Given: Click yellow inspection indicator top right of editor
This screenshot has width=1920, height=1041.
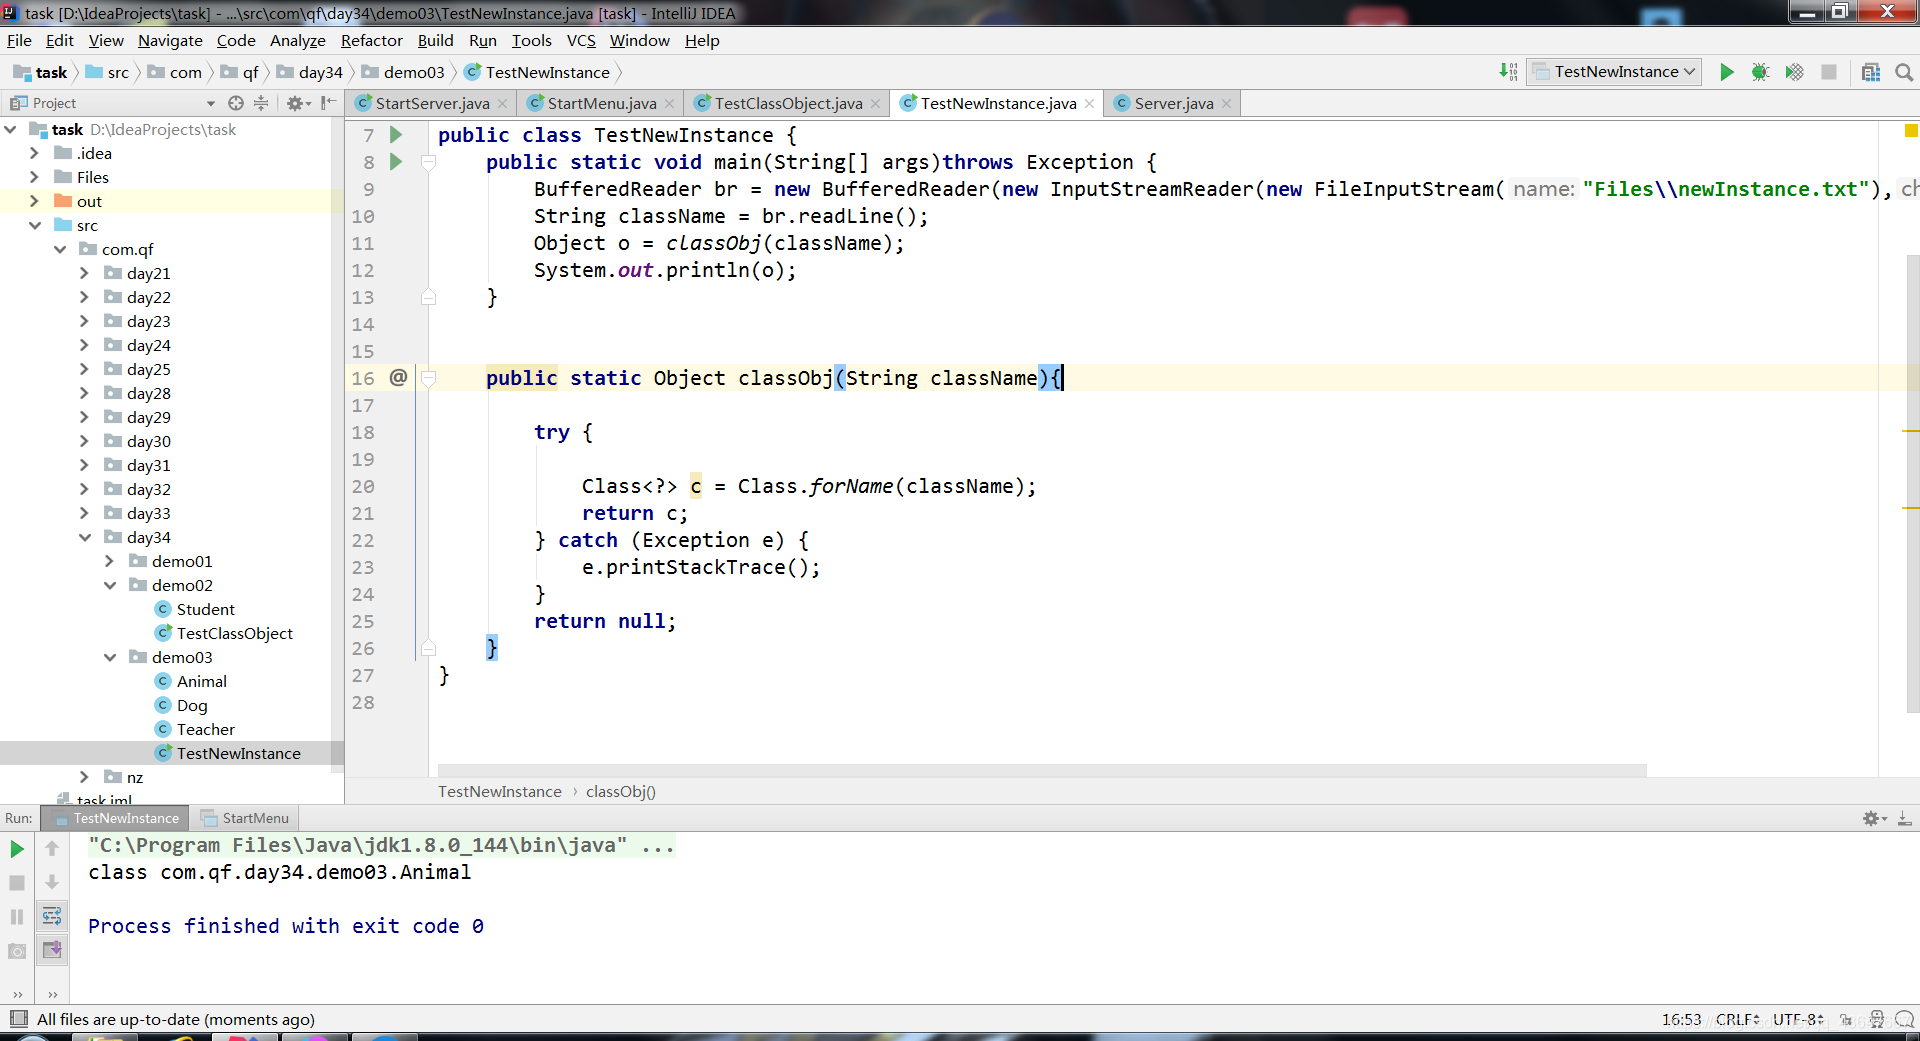Looking at the screenshot, I should [x=1911, y=130].
